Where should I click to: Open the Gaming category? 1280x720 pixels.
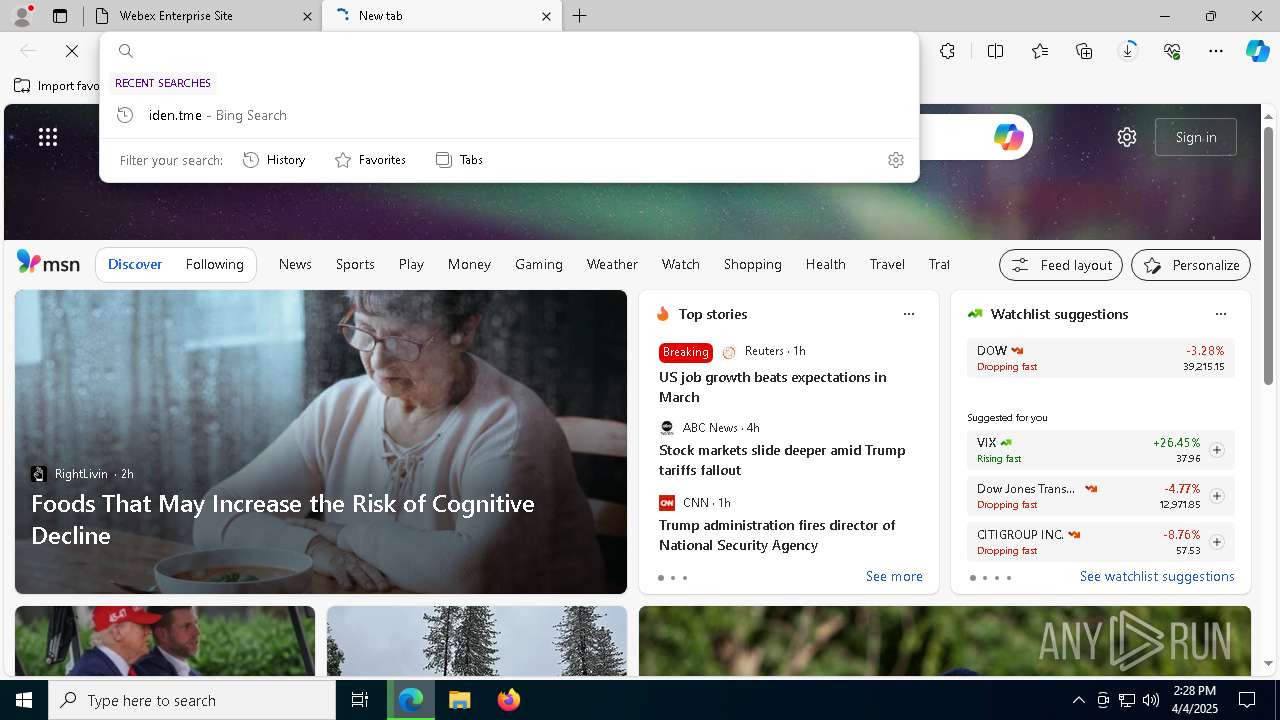pyautogui.click(x=539, y=264)
